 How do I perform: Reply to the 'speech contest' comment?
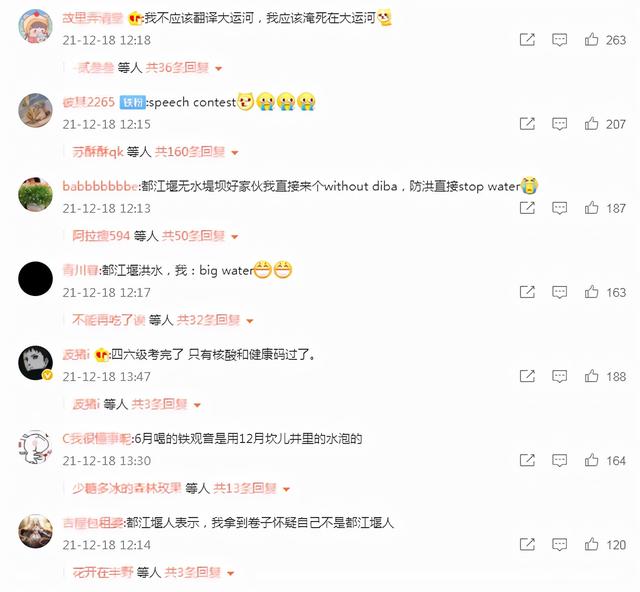(559, 124)
